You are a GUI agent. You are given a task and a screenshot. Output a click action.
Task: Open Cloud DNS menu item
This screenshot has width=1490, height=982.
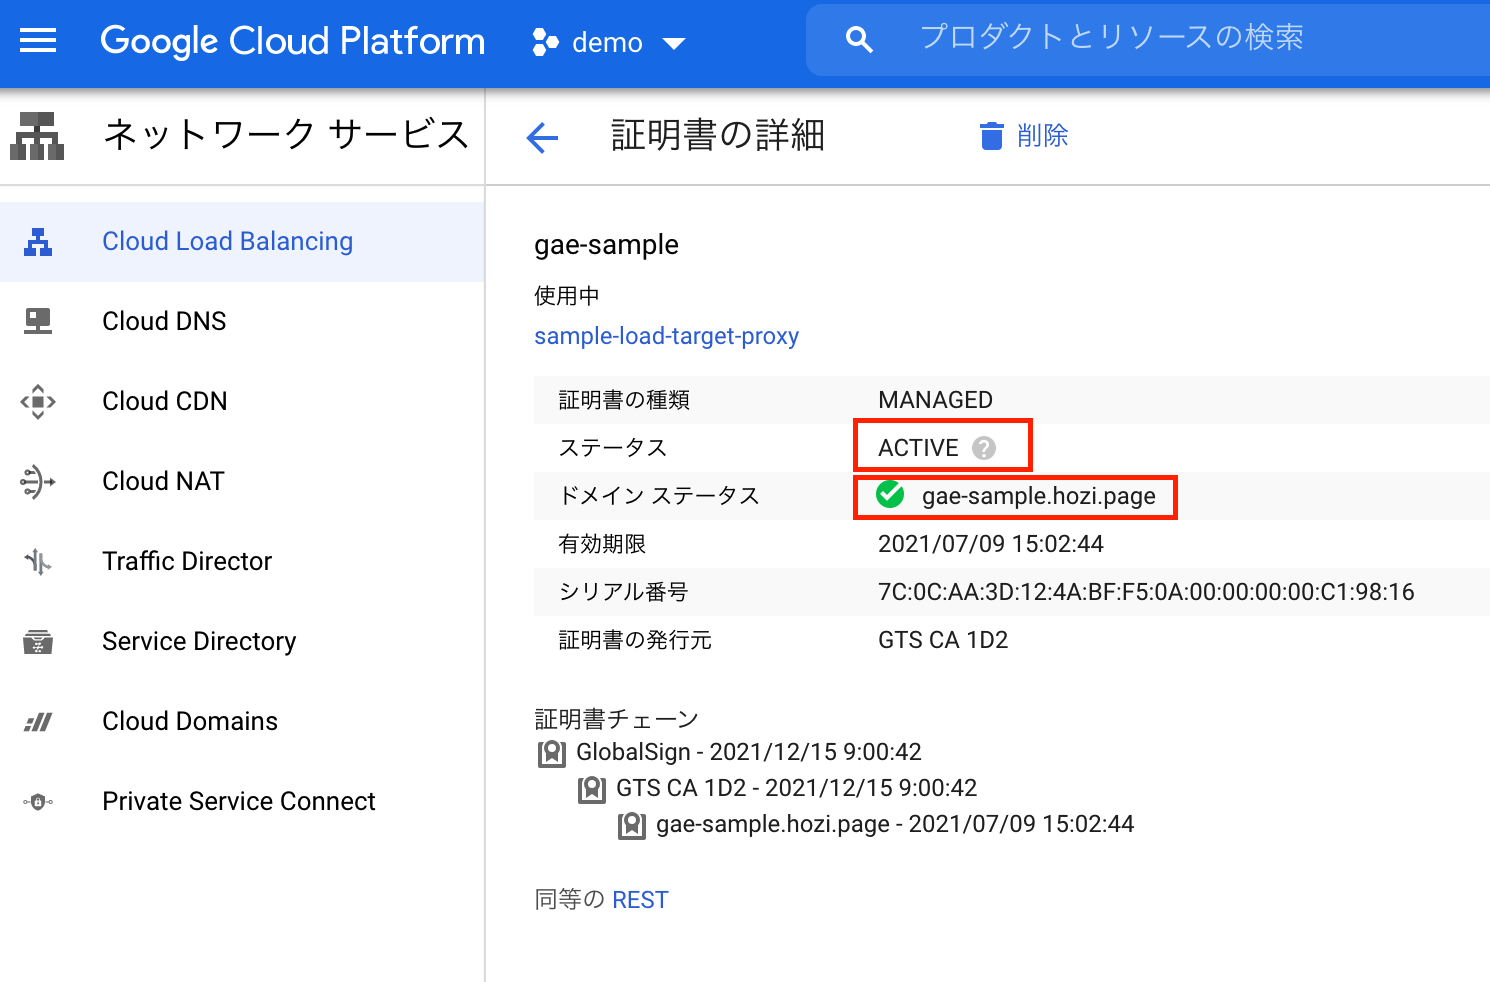pos(242,321)
